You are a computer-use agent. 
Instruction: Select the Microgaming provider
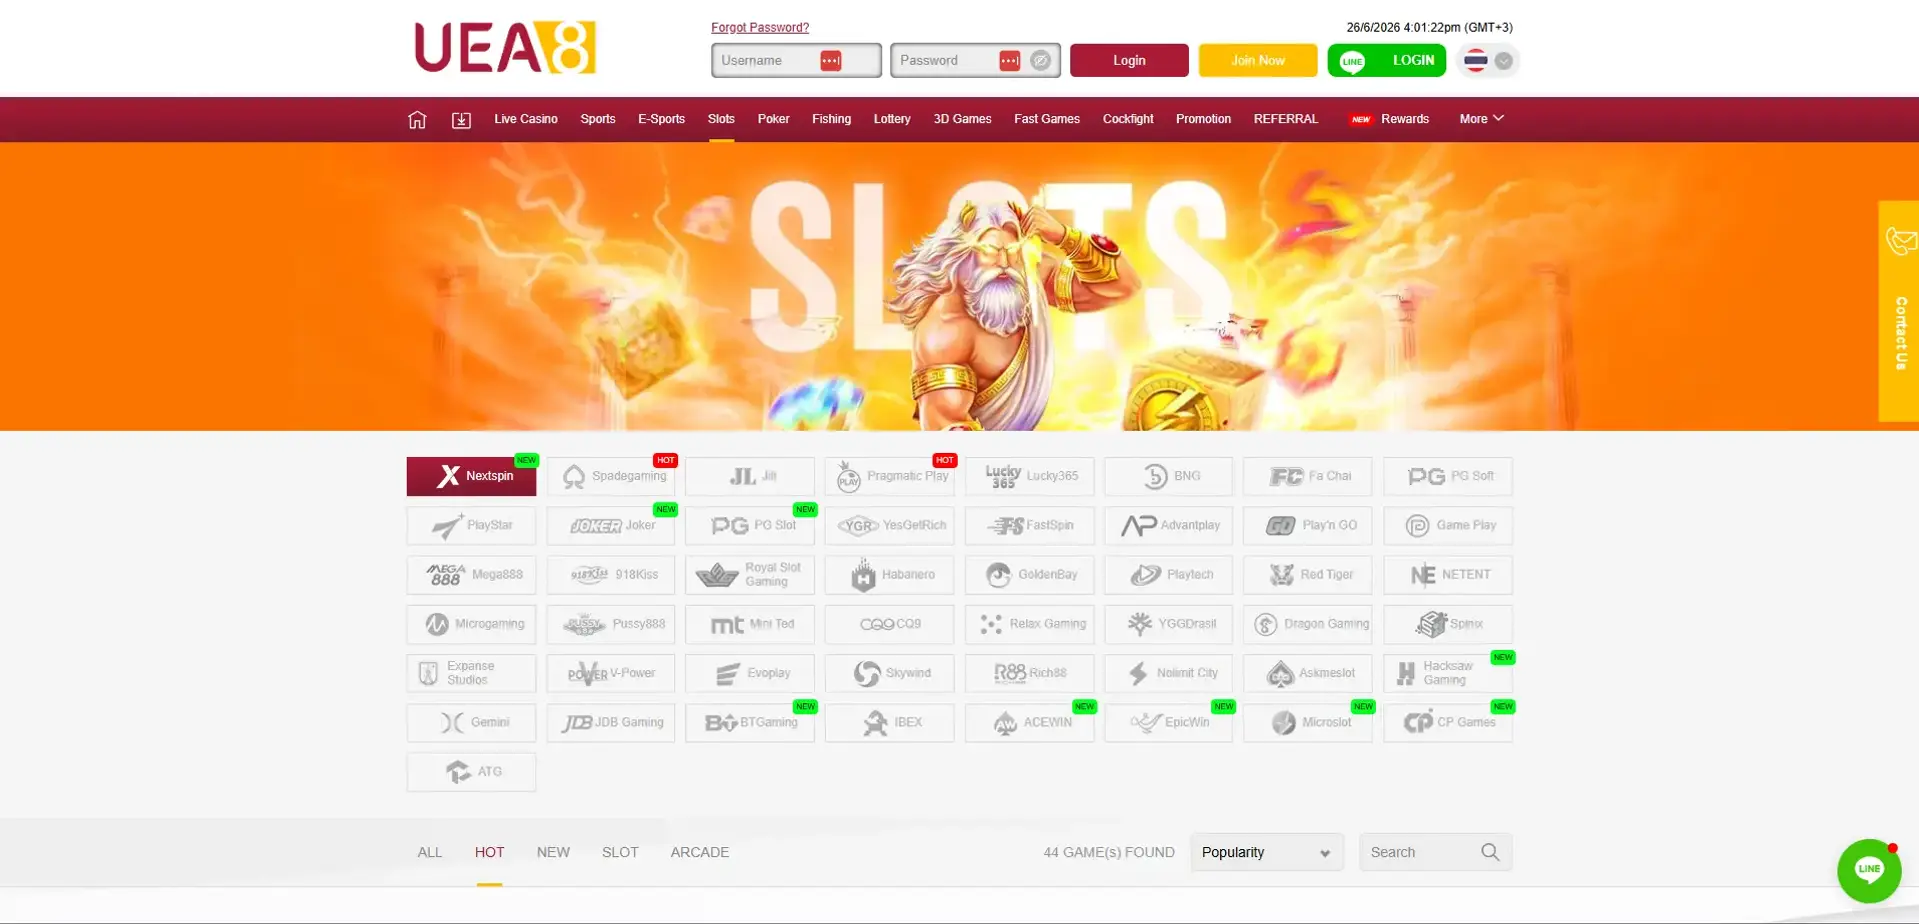click(471, 624)
